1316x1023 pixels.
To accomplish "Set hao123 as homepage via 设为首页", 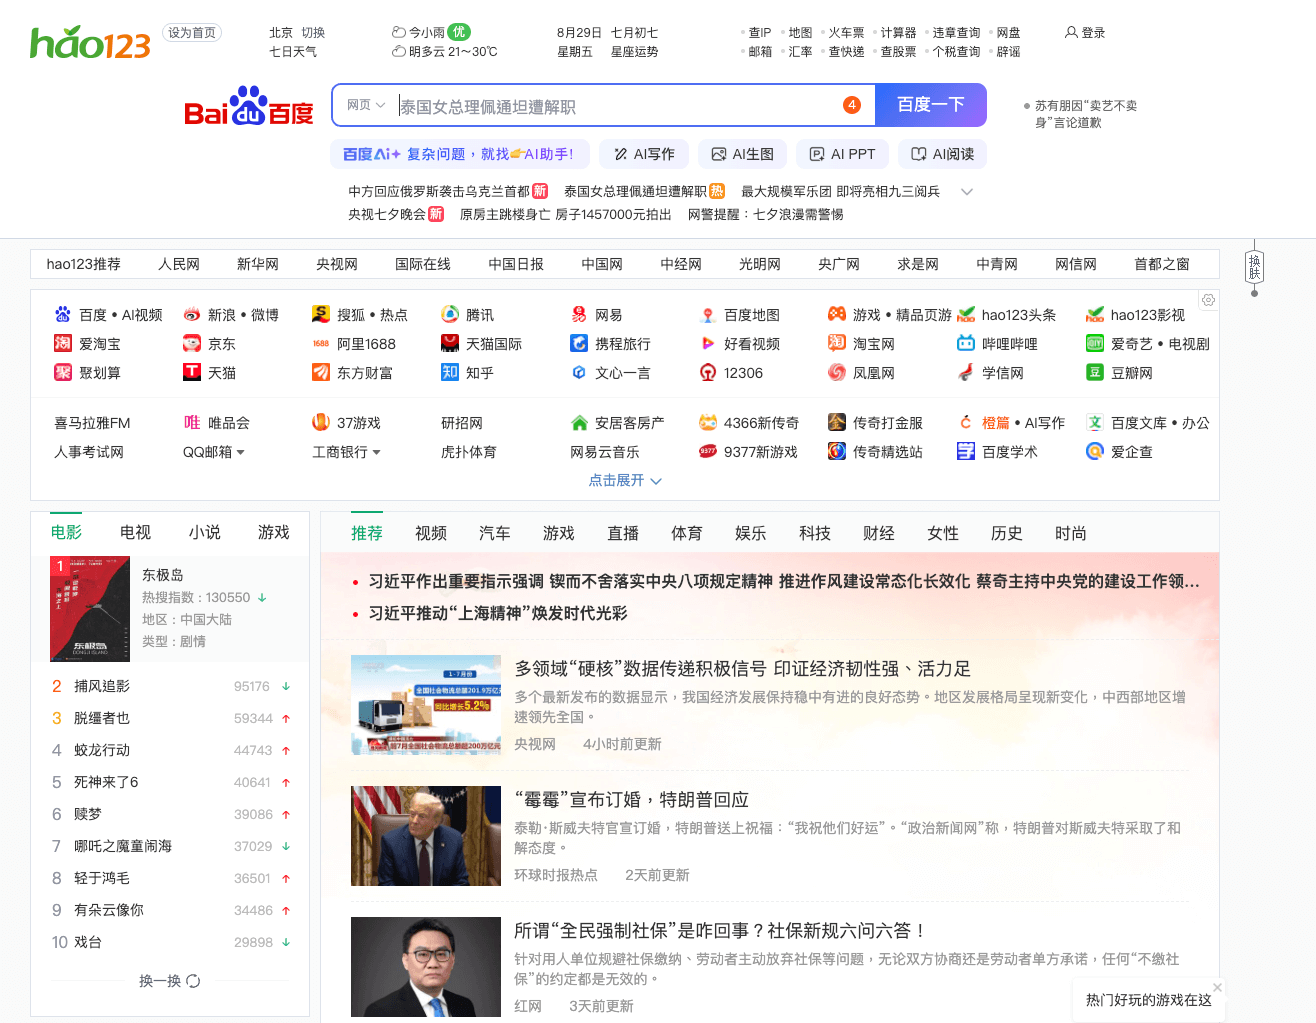I will [x=192, y=33].
